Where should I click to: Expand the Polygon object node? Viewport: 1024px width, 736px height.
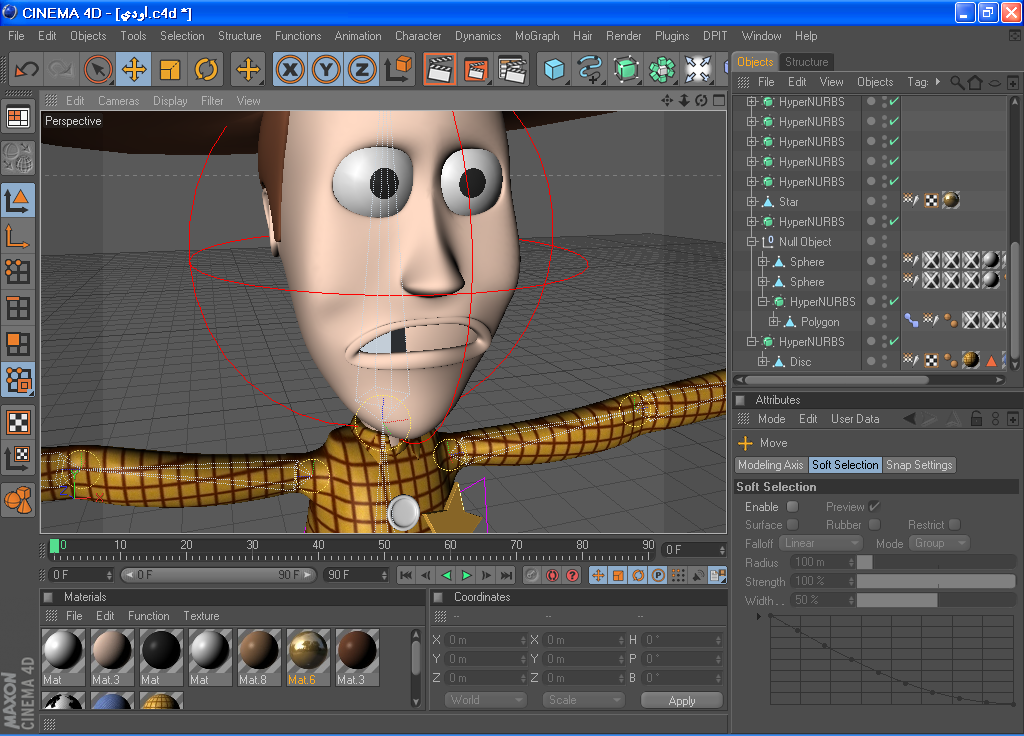coord(773,321)
